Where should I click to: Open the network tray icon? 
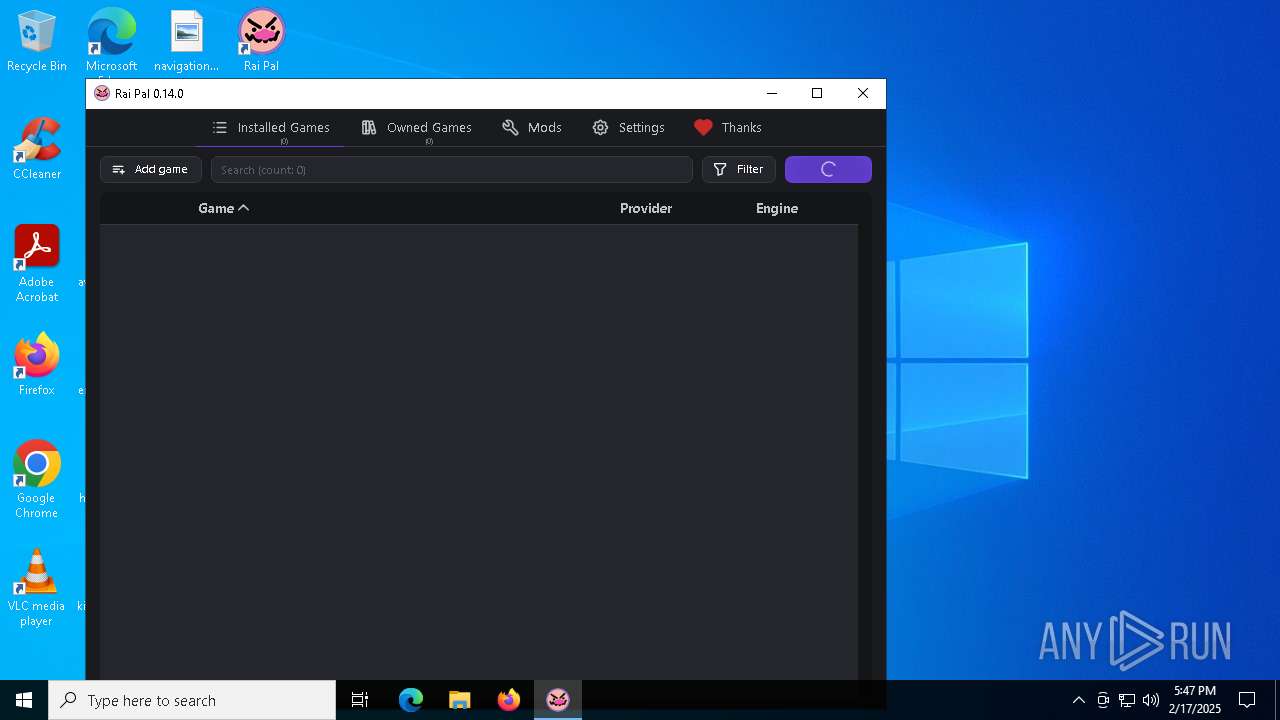(1127, 700)
